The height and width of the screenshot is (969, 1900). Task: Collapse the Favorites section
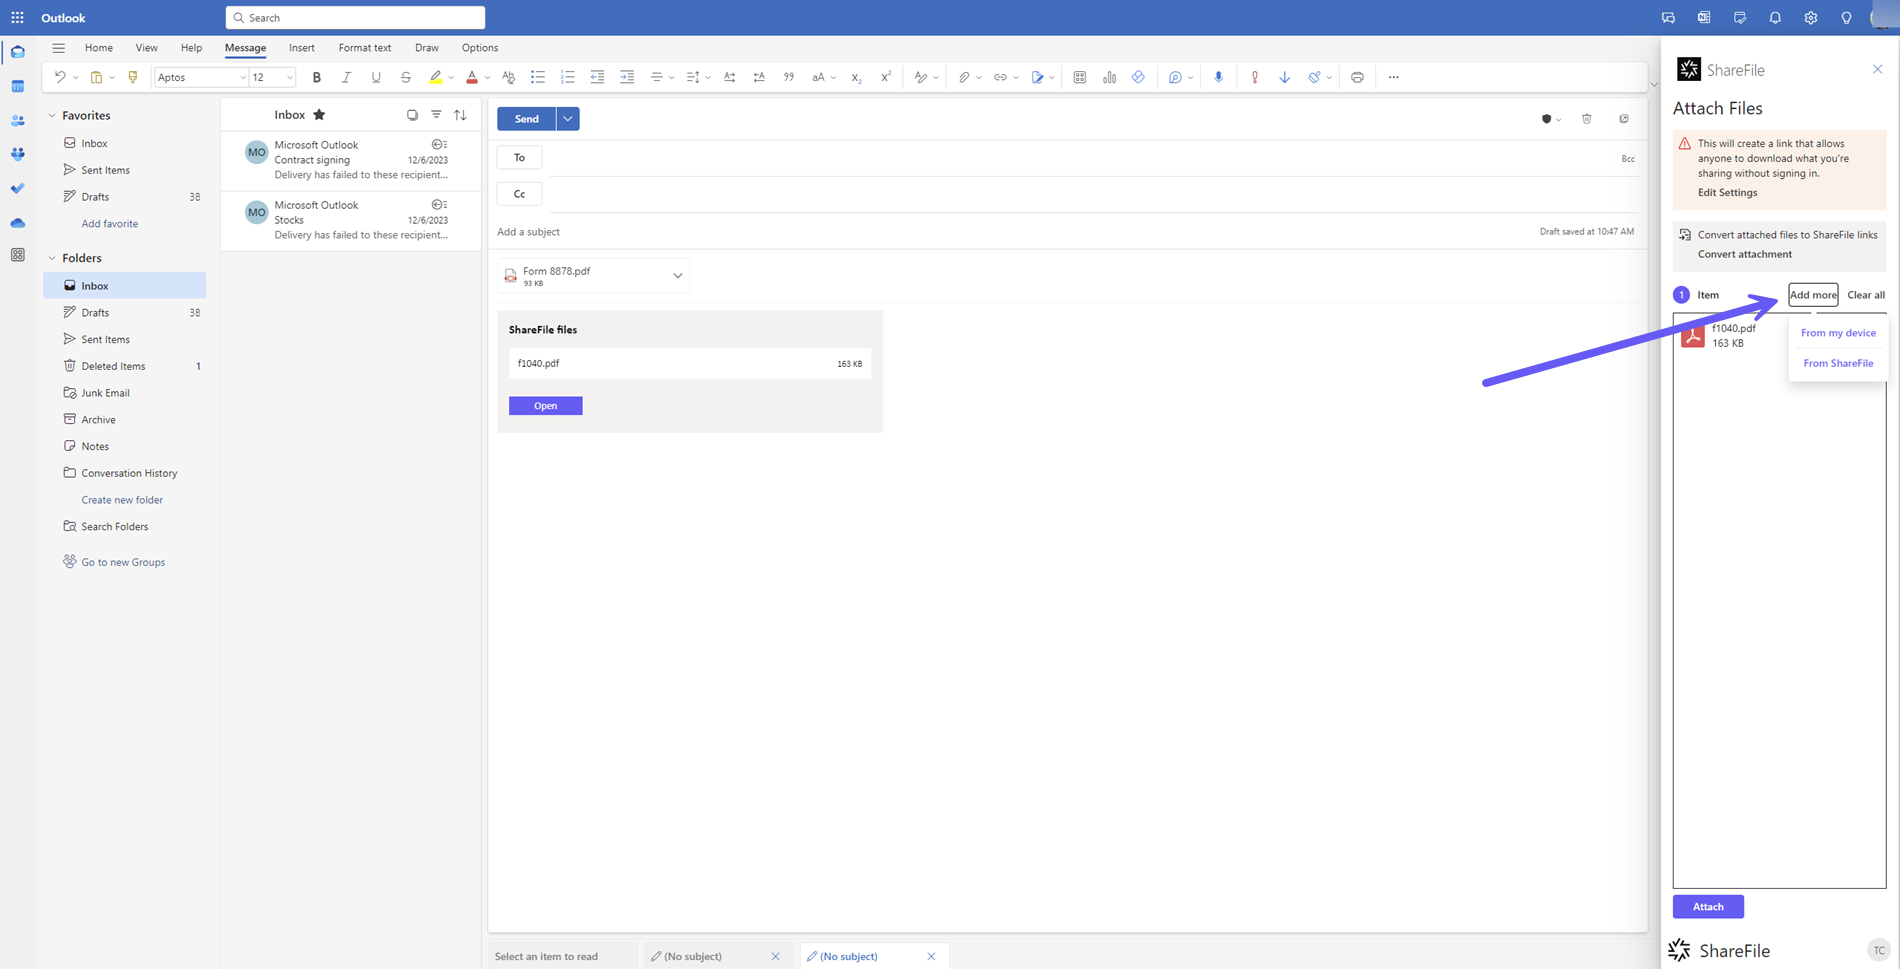click(52, 116)
